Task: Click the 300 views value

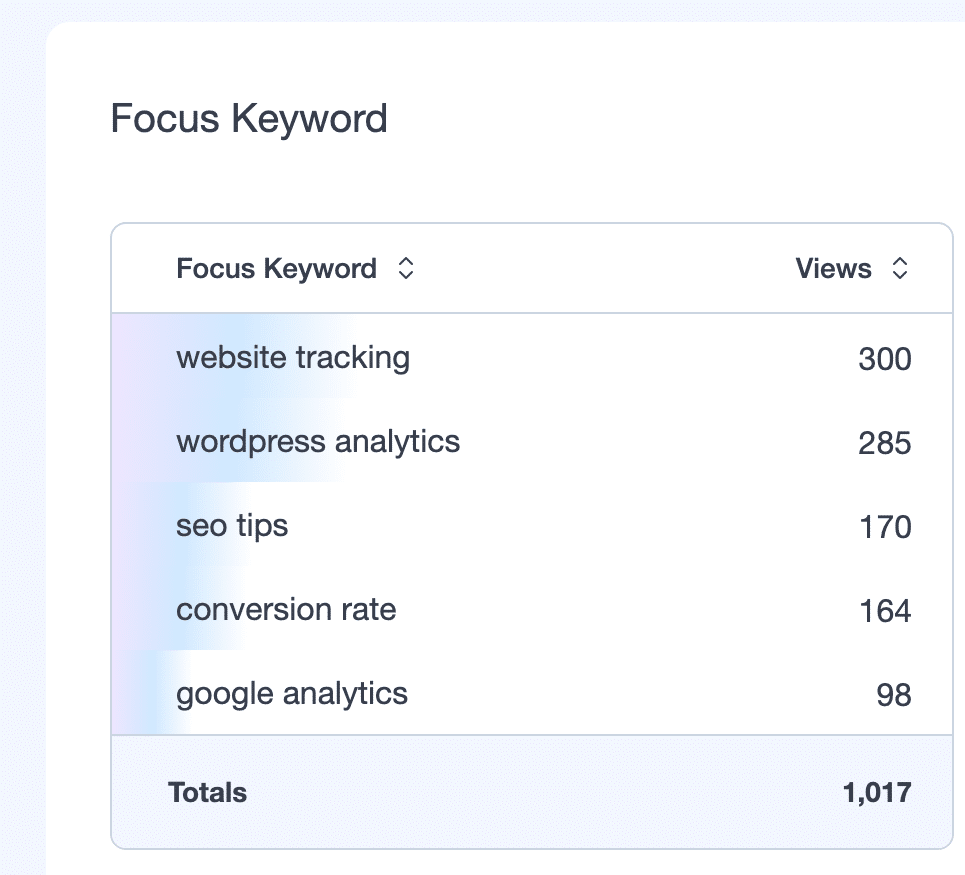Action: point(884,359)
